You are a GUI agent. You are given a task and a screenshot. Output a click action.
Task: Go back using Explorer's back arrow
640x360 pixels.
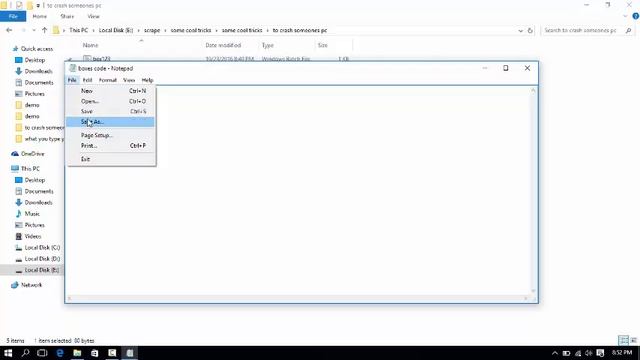(9, 30)
